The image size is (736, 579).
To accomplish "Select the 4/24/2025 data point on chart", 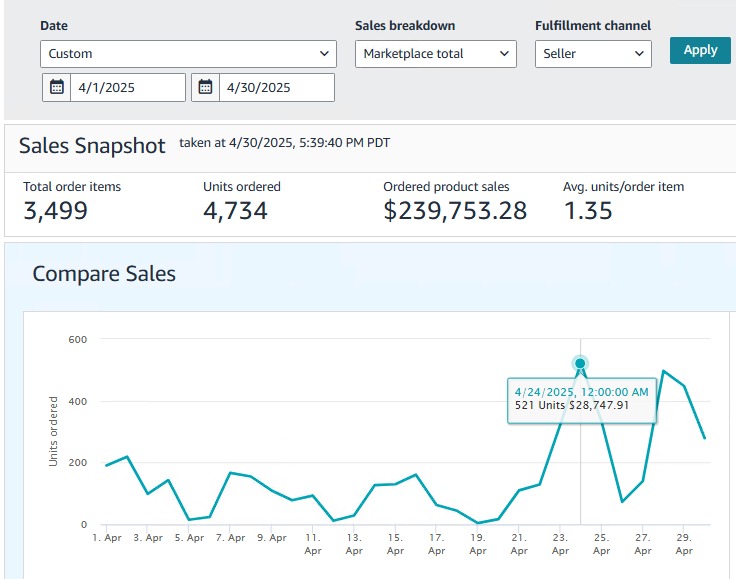I will 580,363.
